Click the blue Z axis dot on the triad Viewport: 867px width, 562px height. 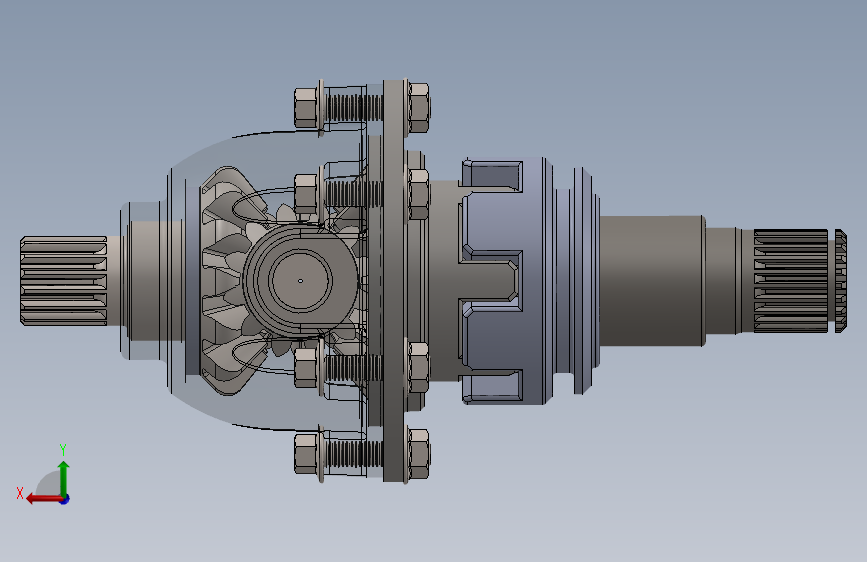pyautogui.click(x=65, y=499)
